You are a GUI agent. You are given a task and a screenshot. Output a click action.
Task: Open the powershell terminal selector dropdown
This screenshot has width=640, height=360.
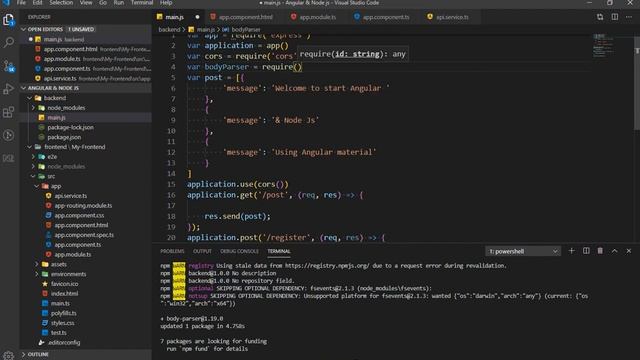click(523, 251)
